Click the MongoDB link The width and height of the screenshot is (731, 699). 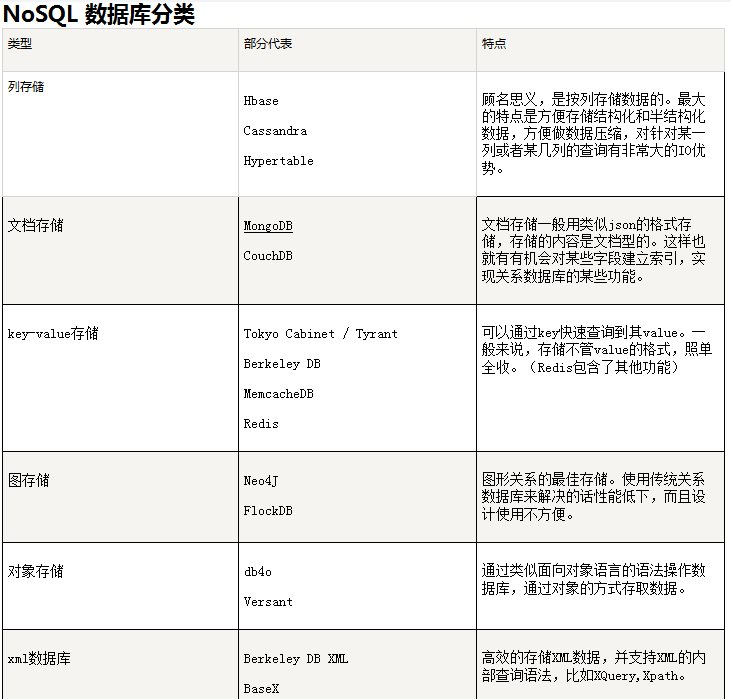point(268,226)
